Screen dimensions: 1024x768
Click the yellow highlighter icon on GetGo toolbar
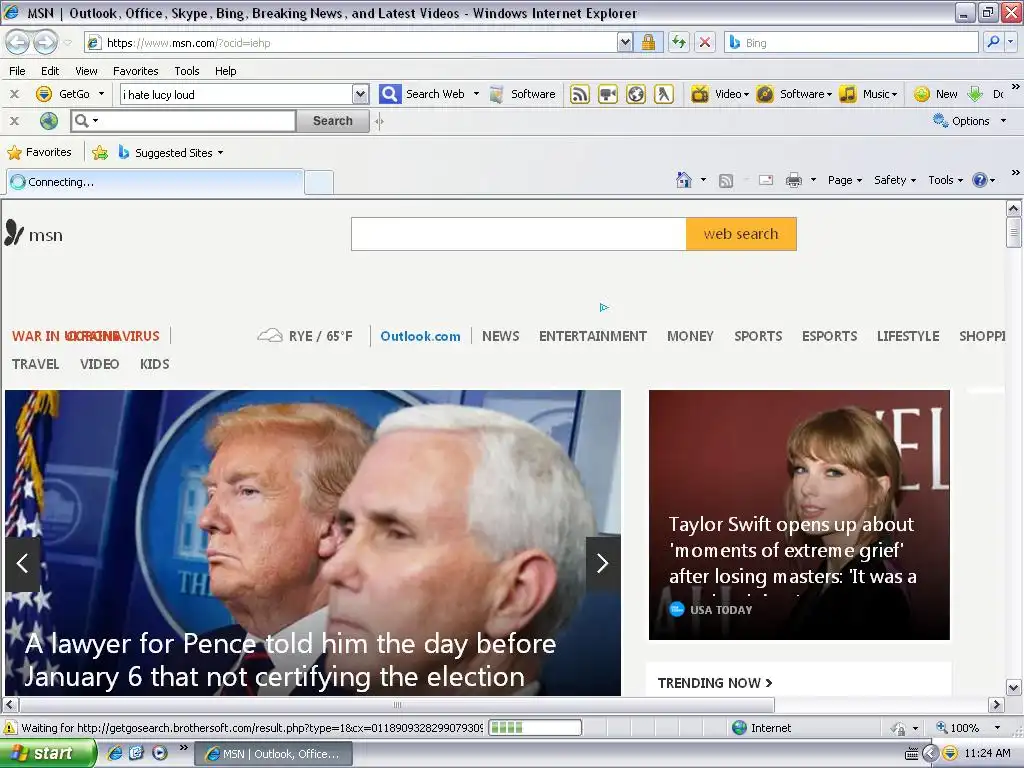[664, 94]
